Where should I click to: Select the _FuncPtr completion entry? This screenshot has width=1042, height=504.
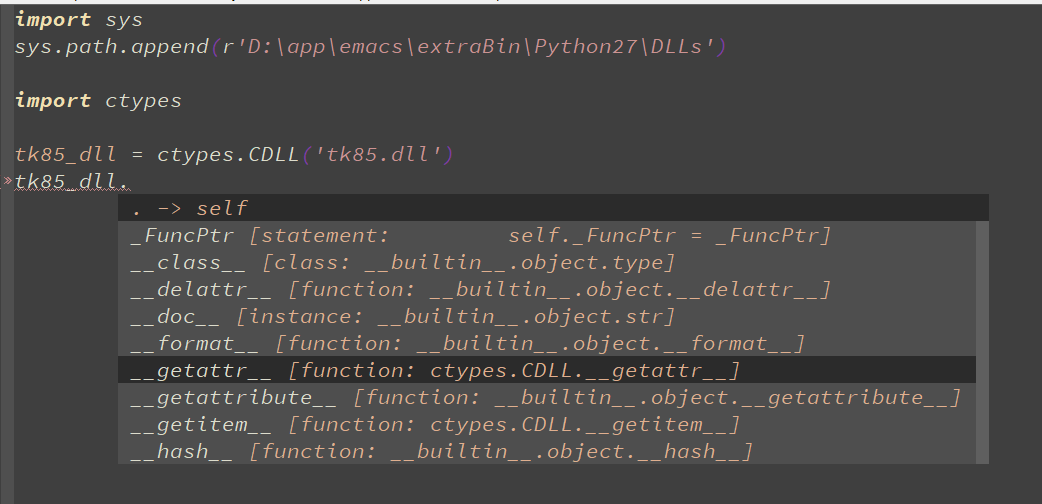coord(546,235)
